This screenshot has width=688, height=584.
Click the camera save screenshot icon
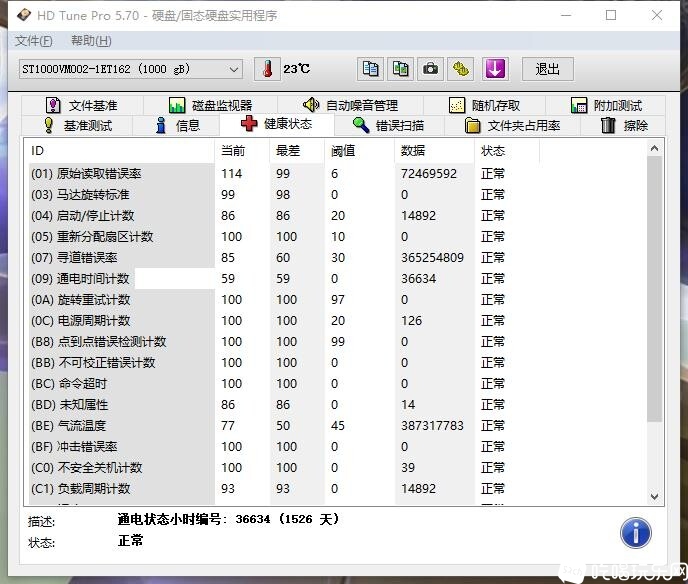click(x=430, y=69)
